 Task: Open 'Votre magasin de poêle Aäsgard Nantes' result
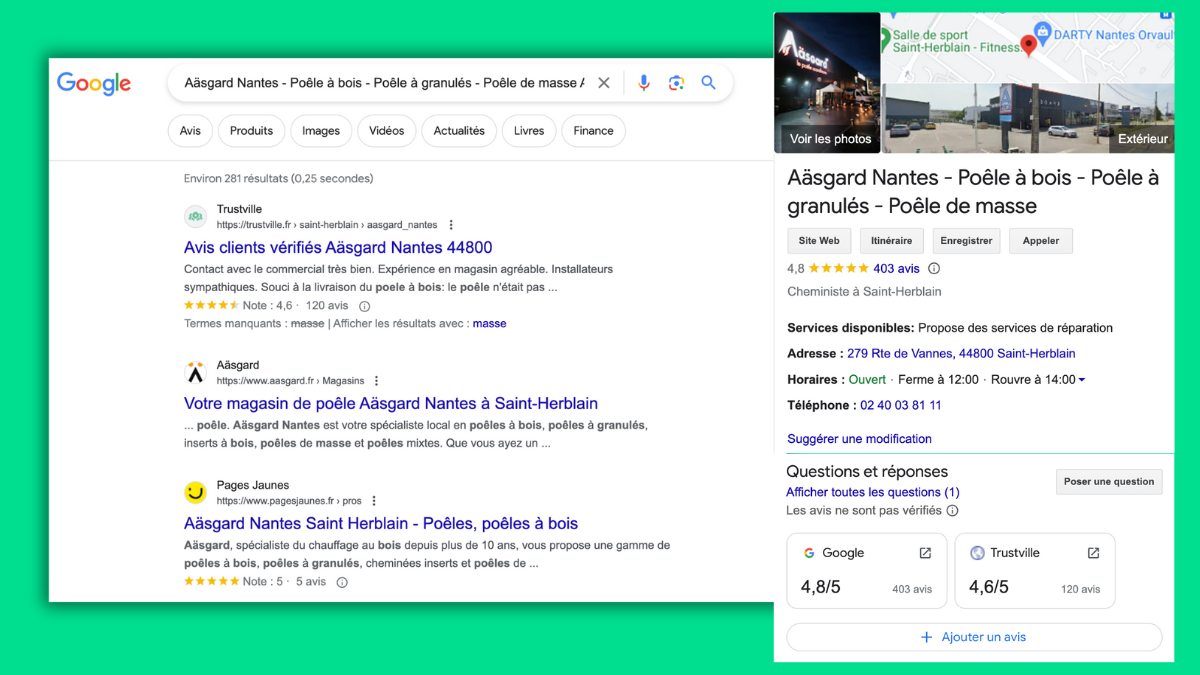(x=391, y=403)
